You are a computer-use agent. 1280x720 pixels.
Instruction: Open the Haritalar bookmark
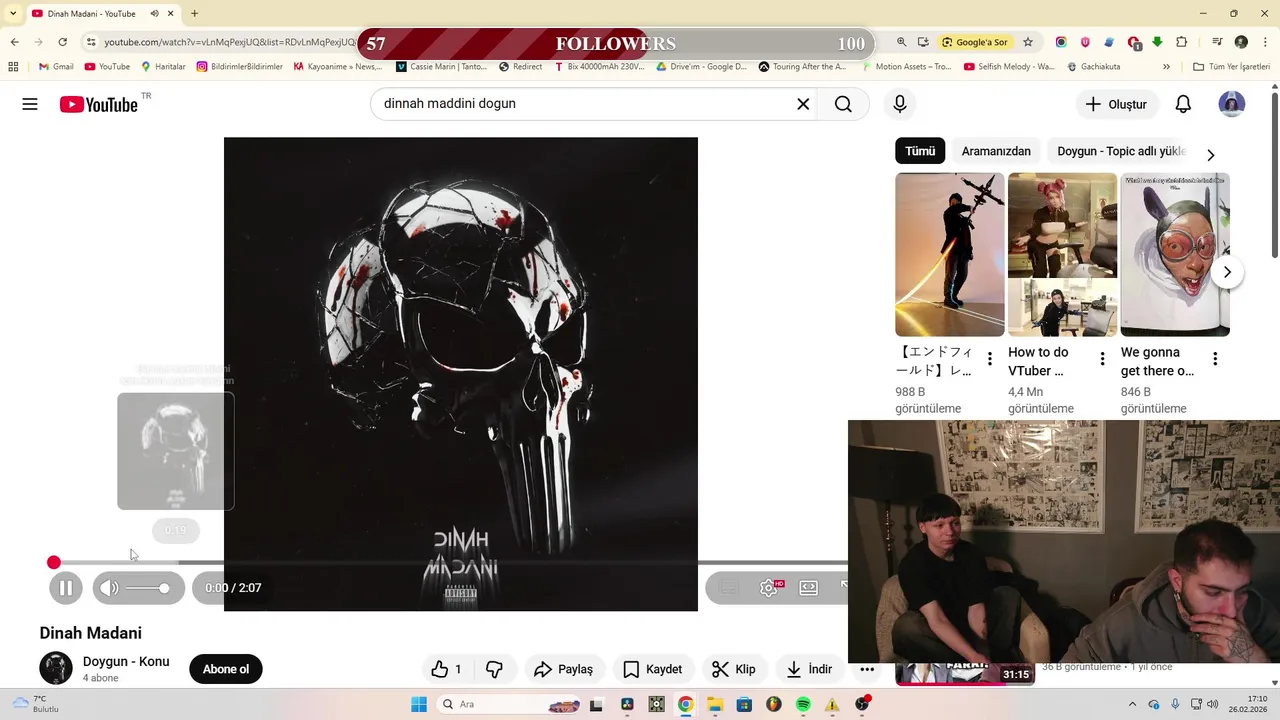tap(164, 67)
